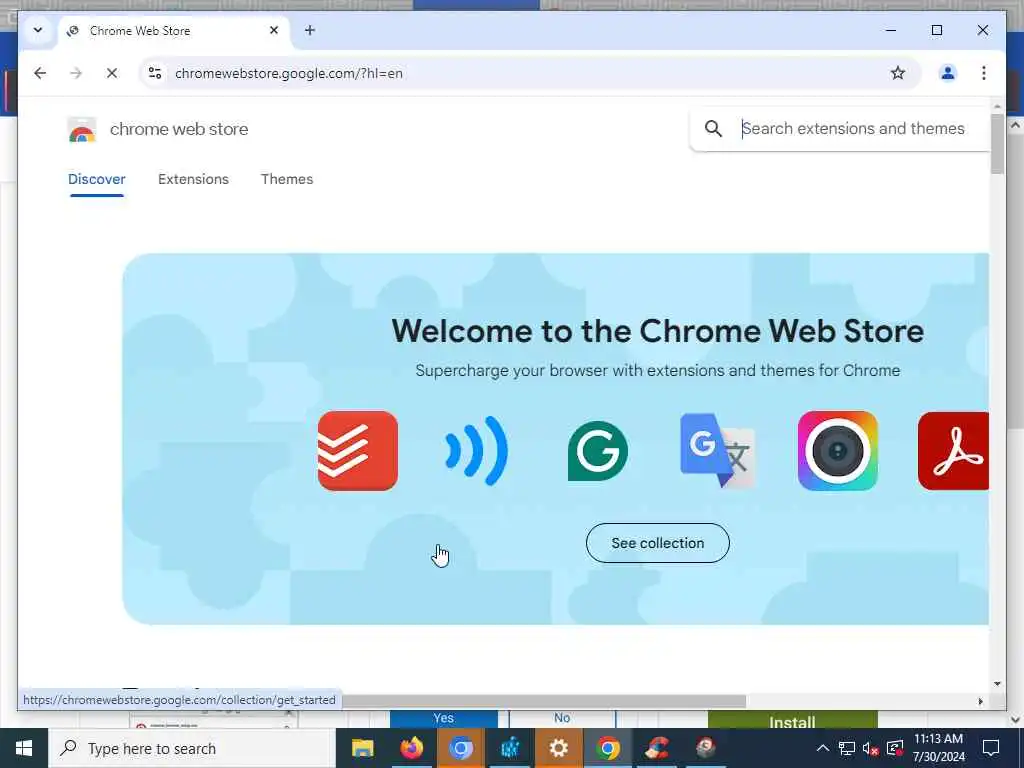
Task: Click the scroll right arrow of horizontal scrollbar
Action: [980, 701]
